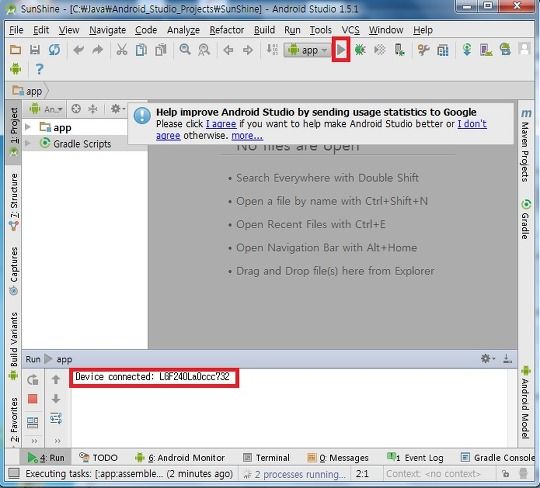Click the 2 processes running status indicator

(x=295, y=474)
